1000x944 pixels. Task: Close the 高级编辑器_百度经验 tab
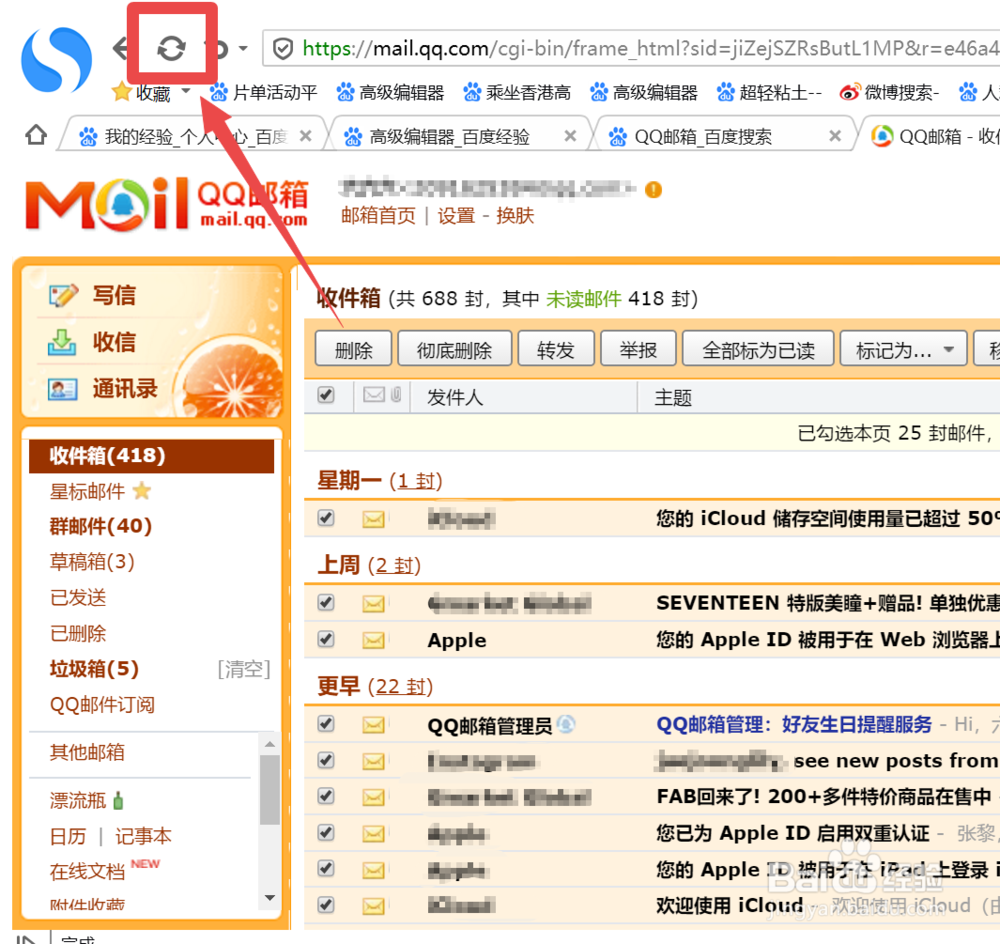pos(570,136)
